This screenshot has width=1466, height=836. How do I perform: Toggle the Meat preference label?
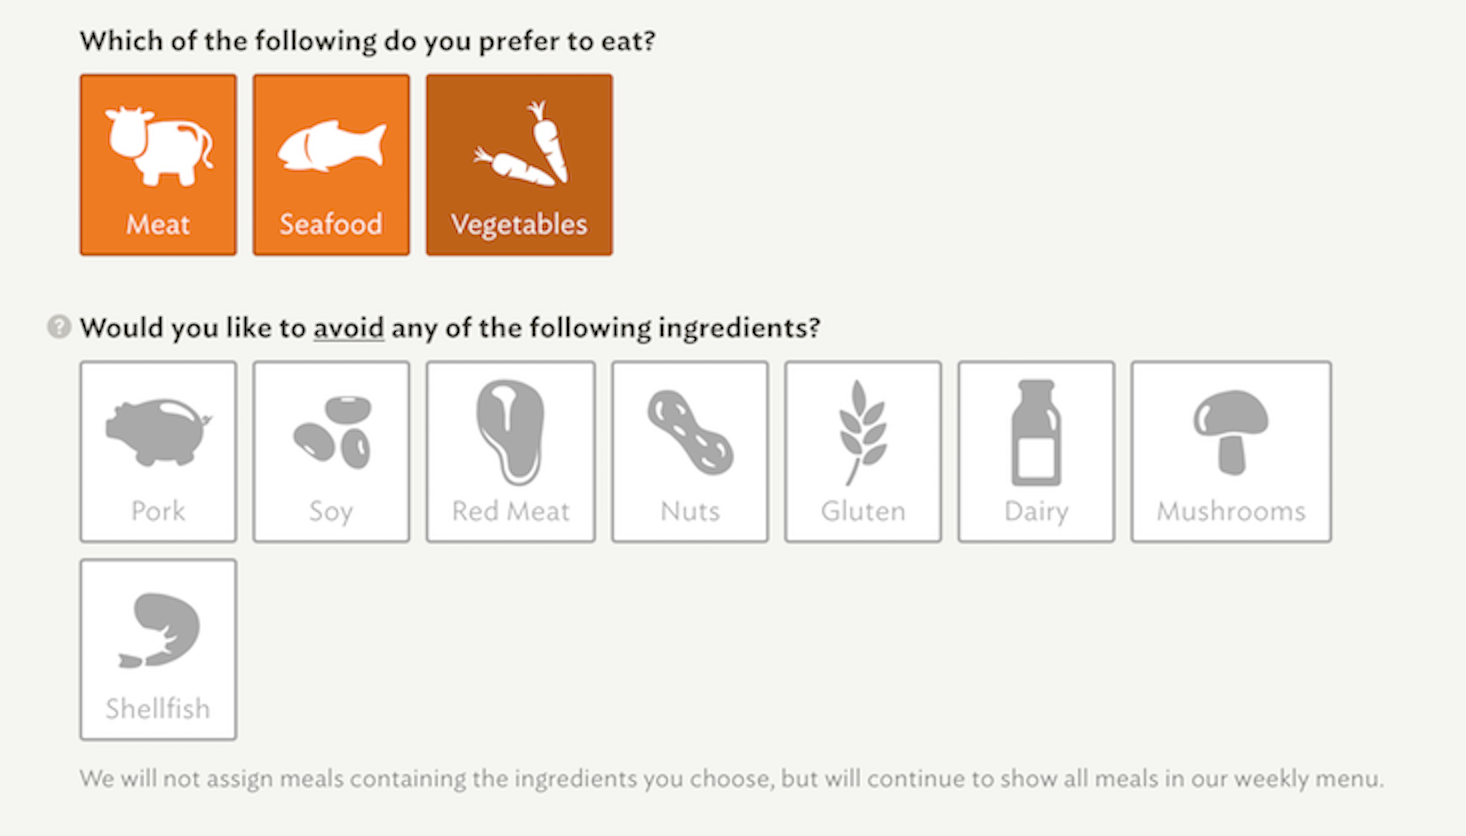(158, 224)
